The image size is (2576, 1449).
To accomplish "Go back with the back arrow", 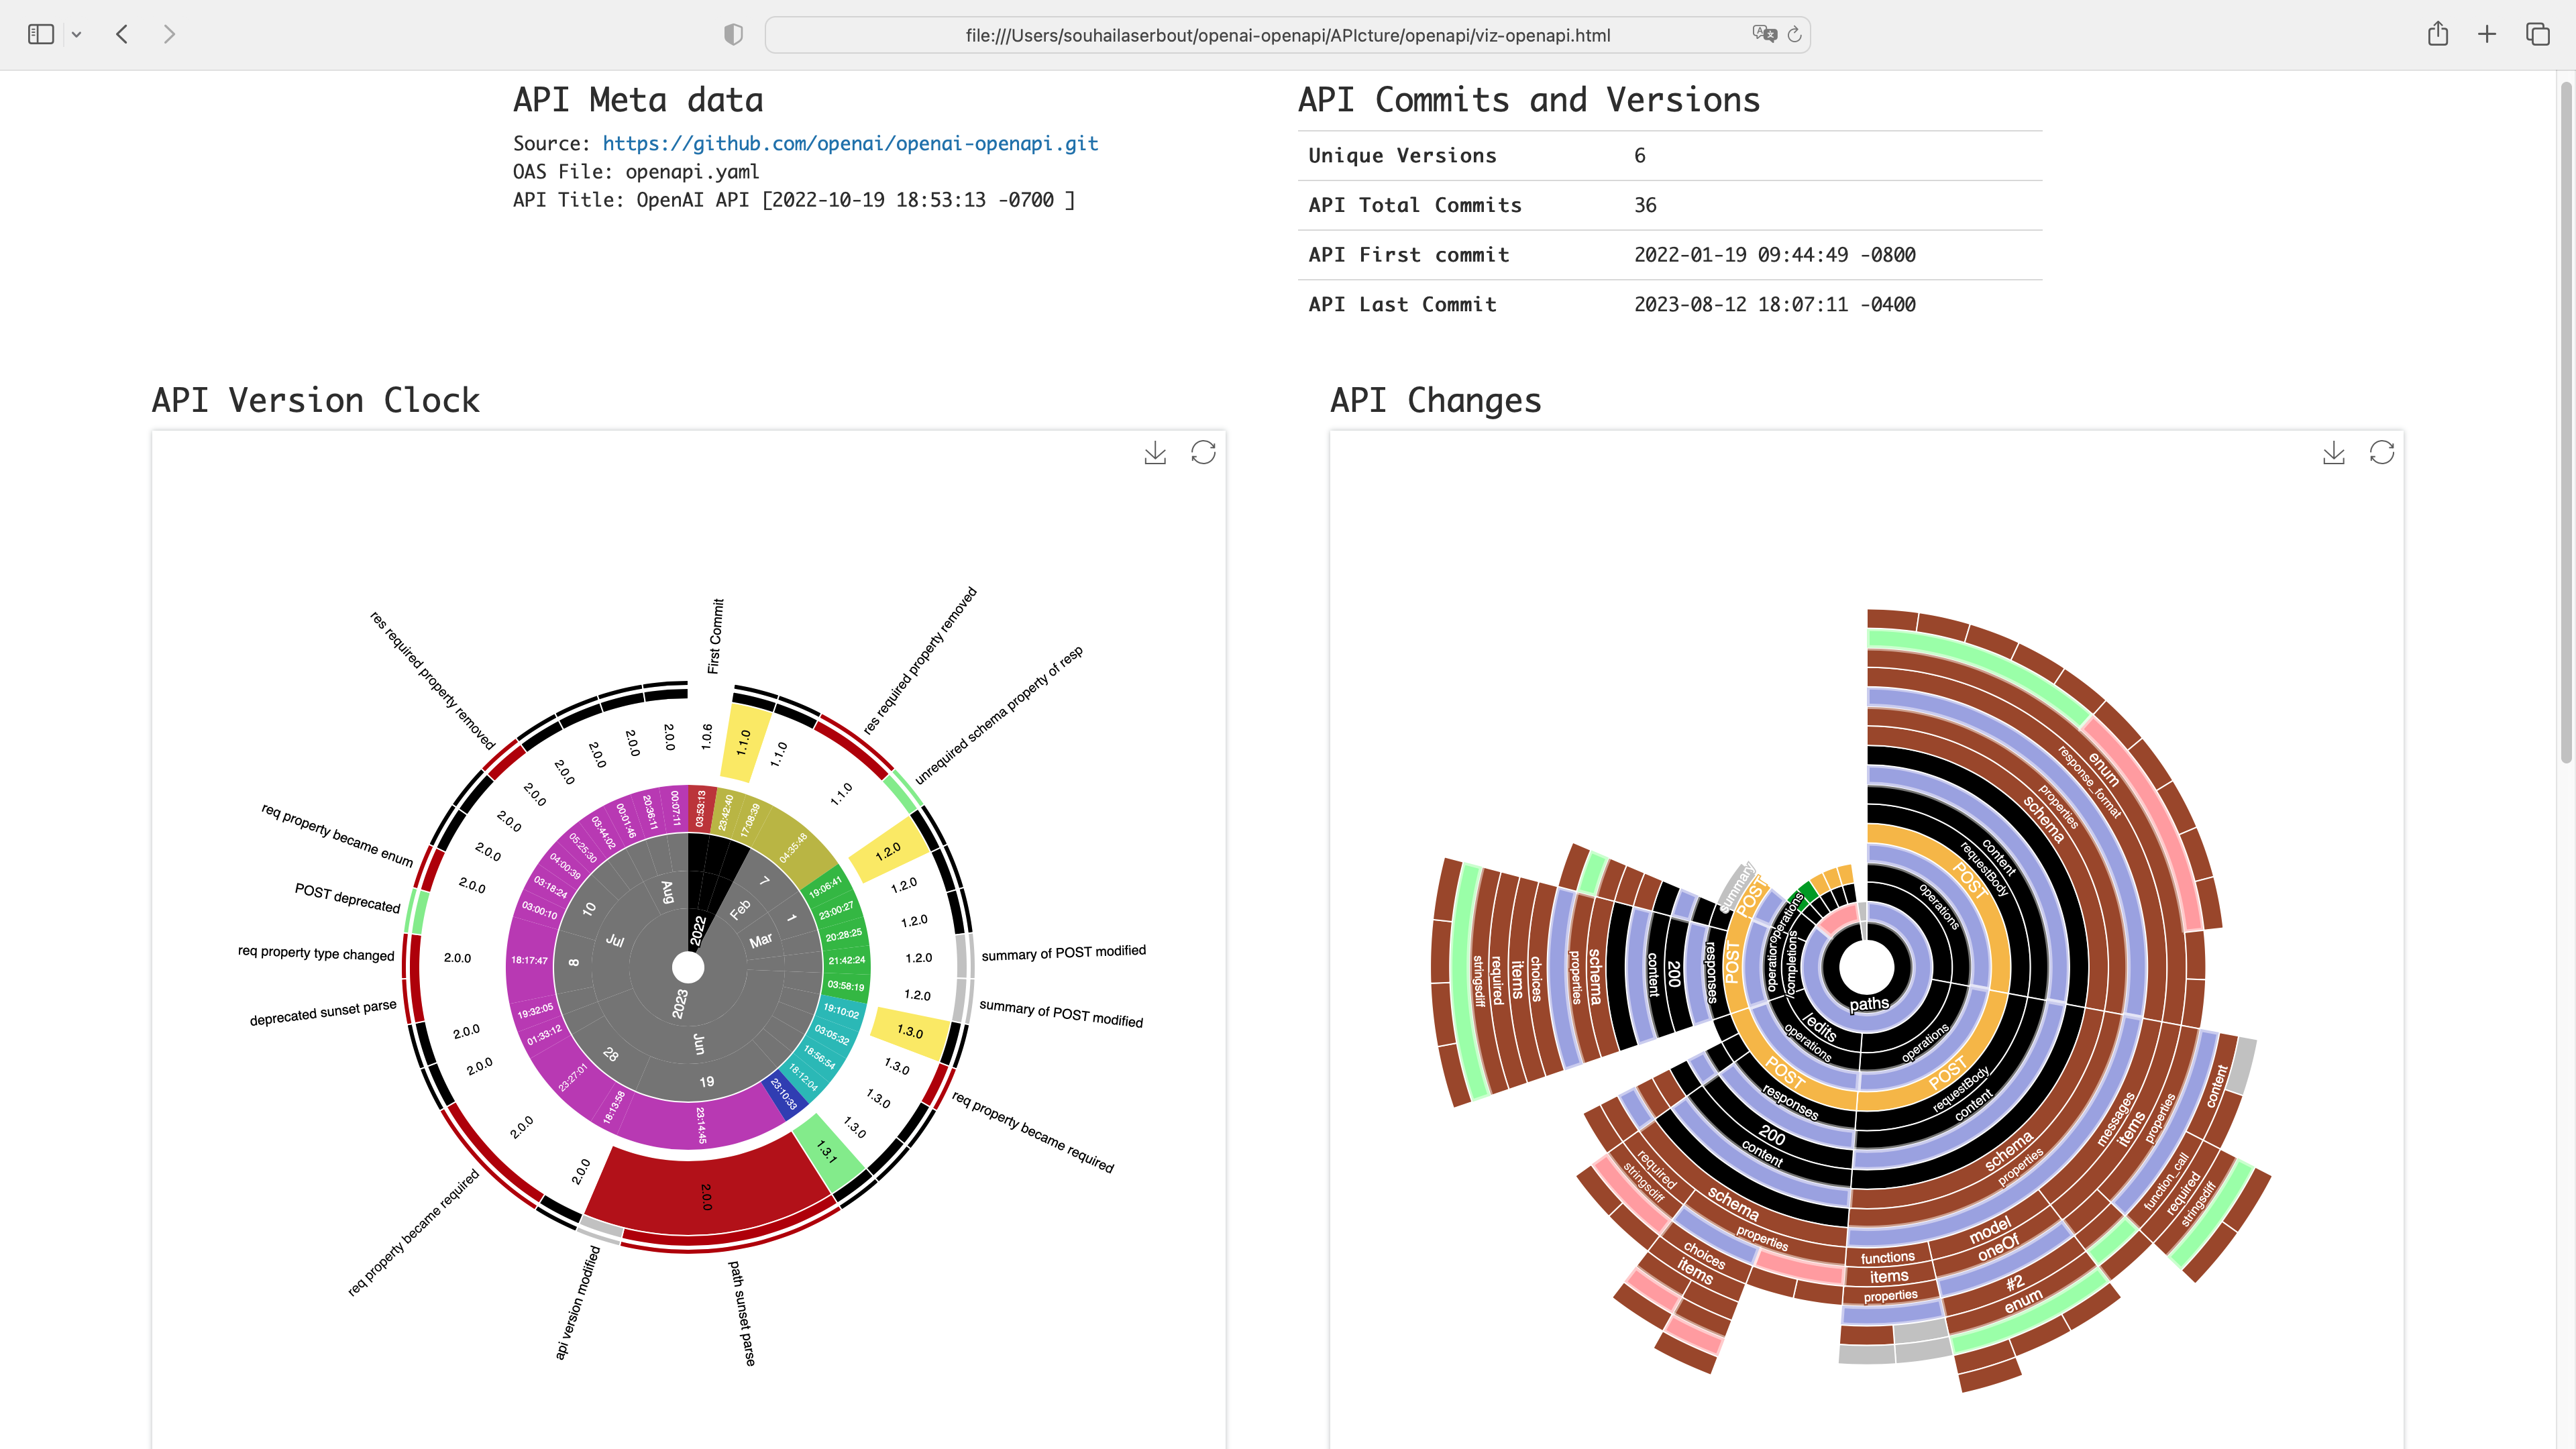I will point(122,35).
